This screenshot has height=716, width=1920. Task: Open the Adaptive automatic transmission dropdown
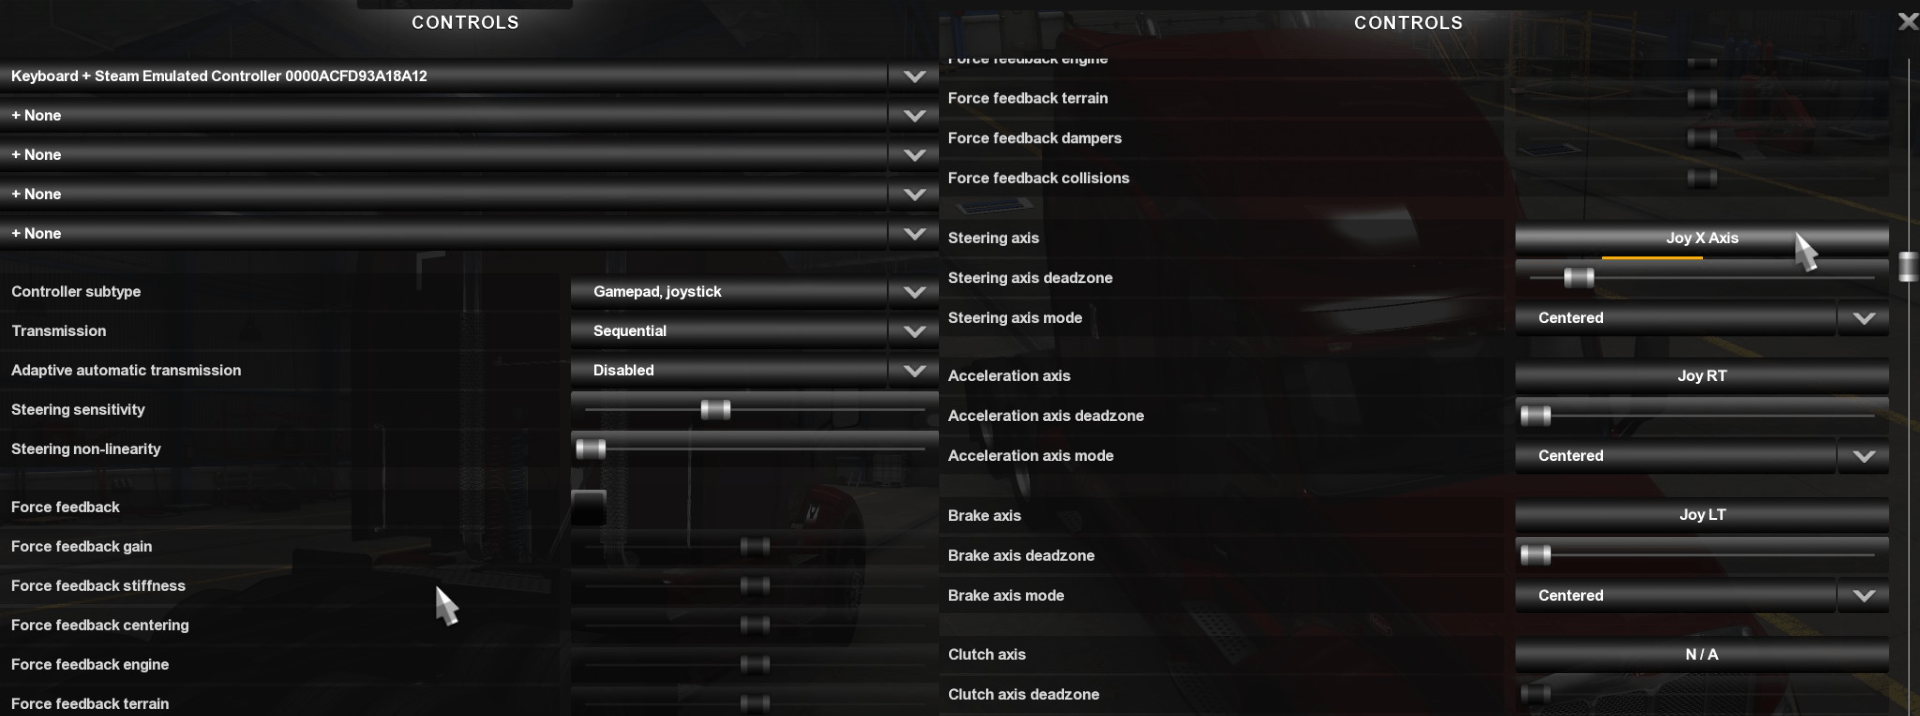[x=753, y=370]
